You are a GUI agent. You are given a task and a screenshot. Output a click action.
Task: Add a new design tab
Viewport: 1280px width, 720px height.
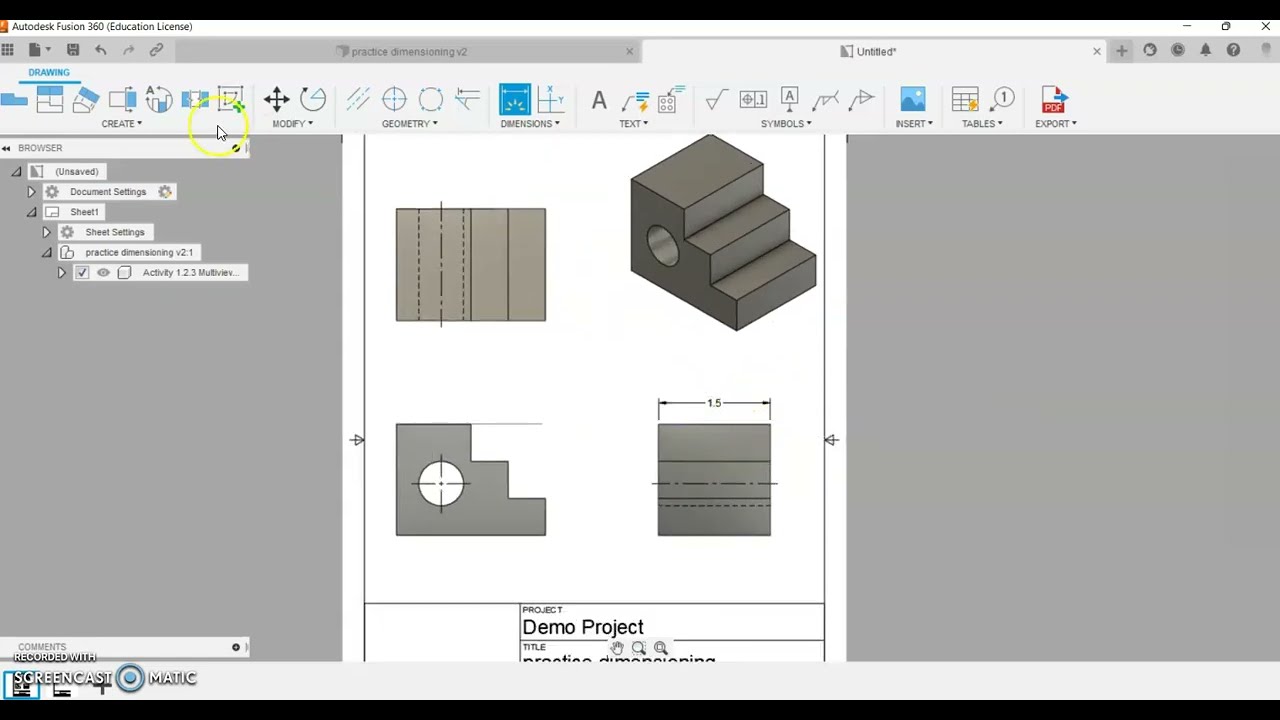point(1122,51)
